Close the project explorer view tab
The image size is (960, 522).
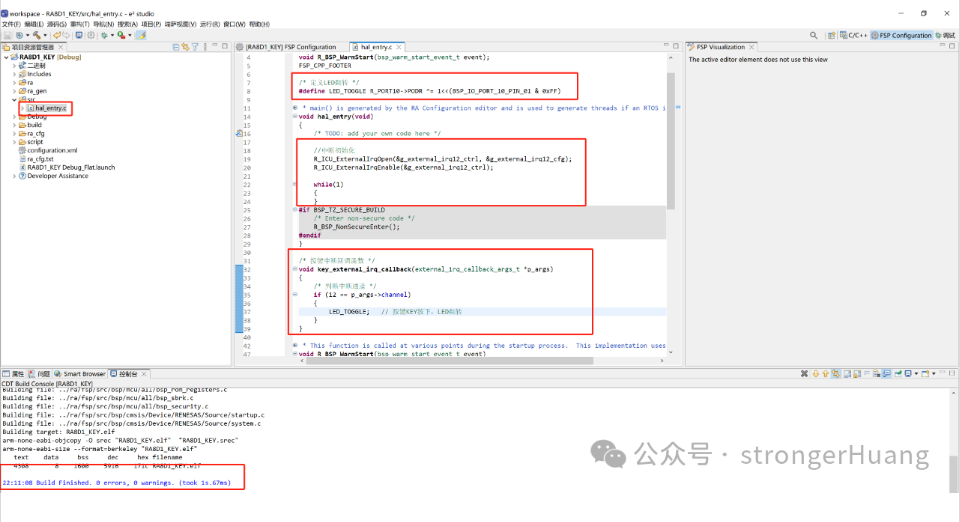tap(61, 47)
